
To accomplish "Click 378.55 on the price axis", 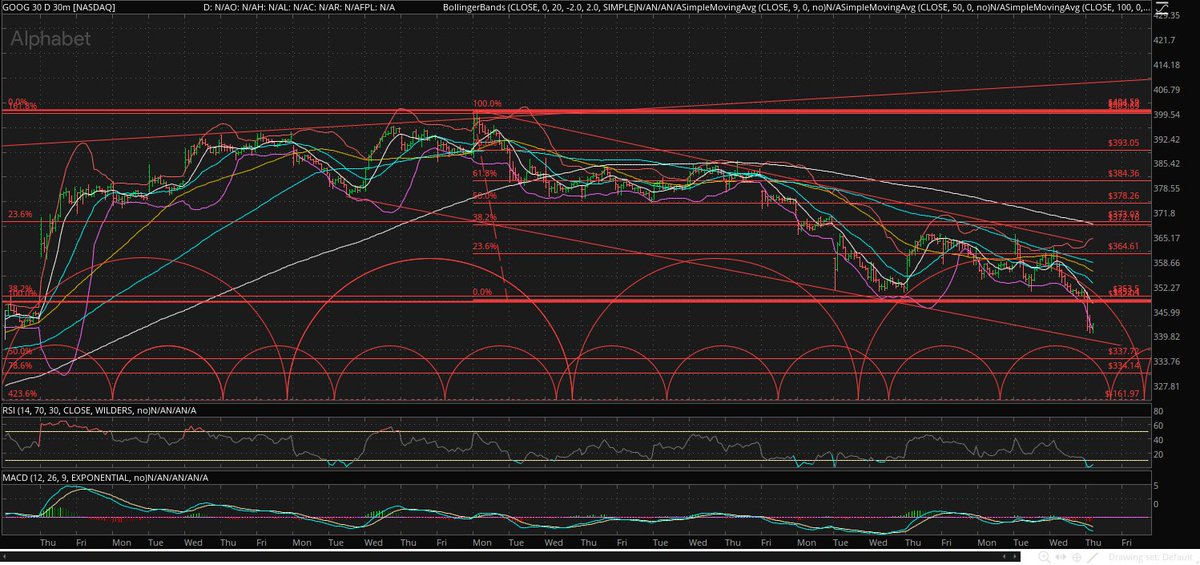I will (1168, 189).
